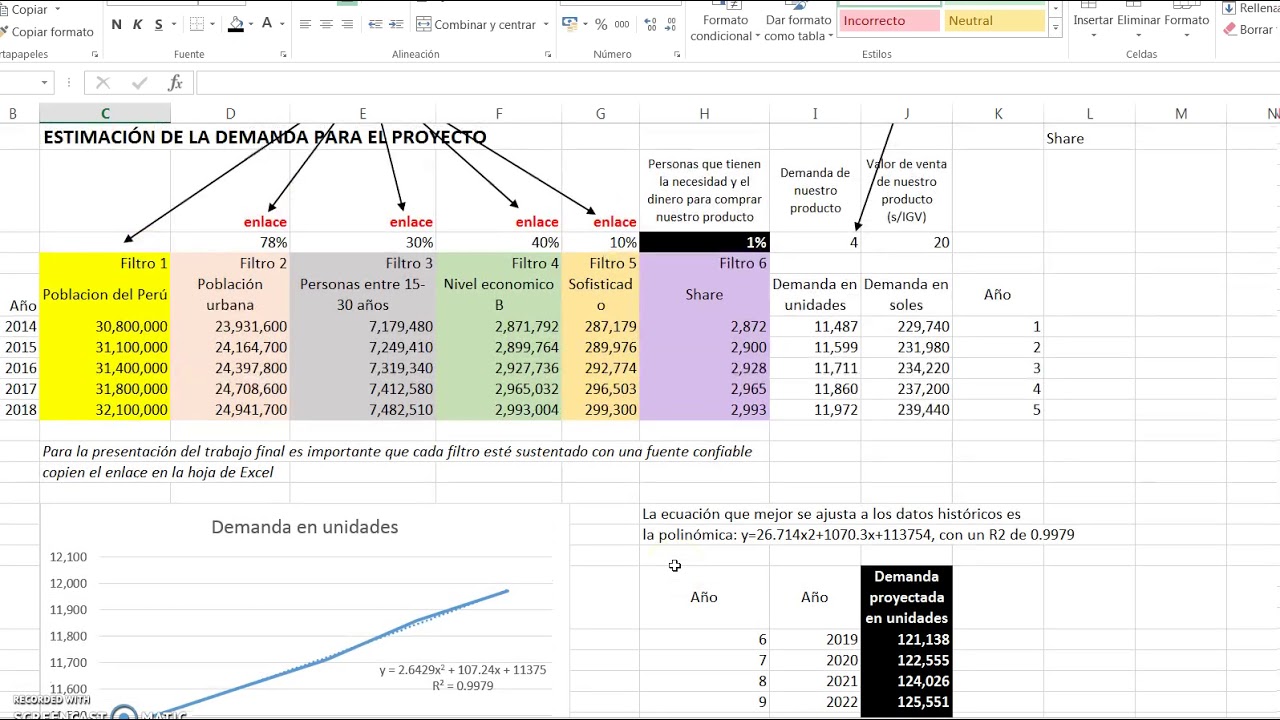Apply thousands separator (000) style
Viewport: 1280px width, 720px height.
622,24
